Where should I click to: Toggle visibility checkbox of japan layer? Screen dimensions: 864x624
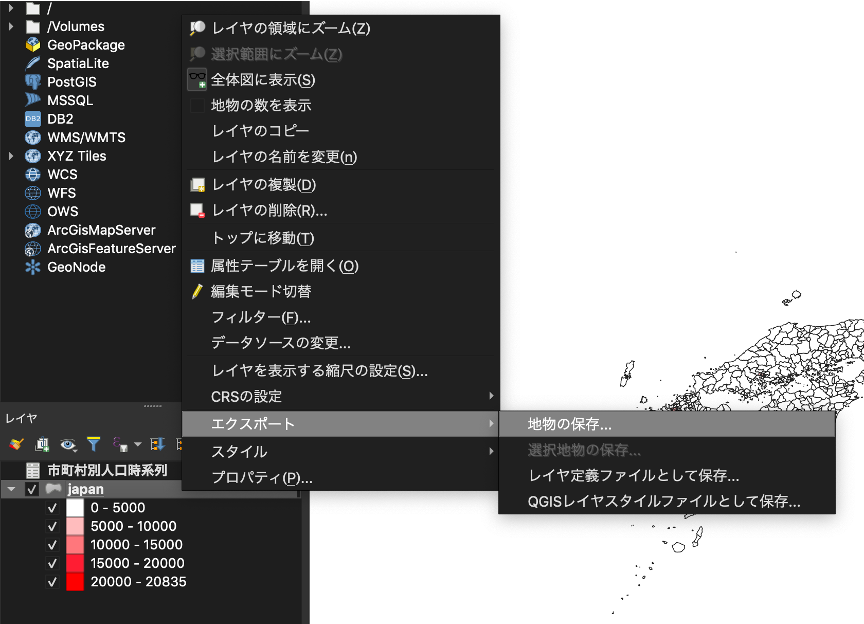pos(32,489)
